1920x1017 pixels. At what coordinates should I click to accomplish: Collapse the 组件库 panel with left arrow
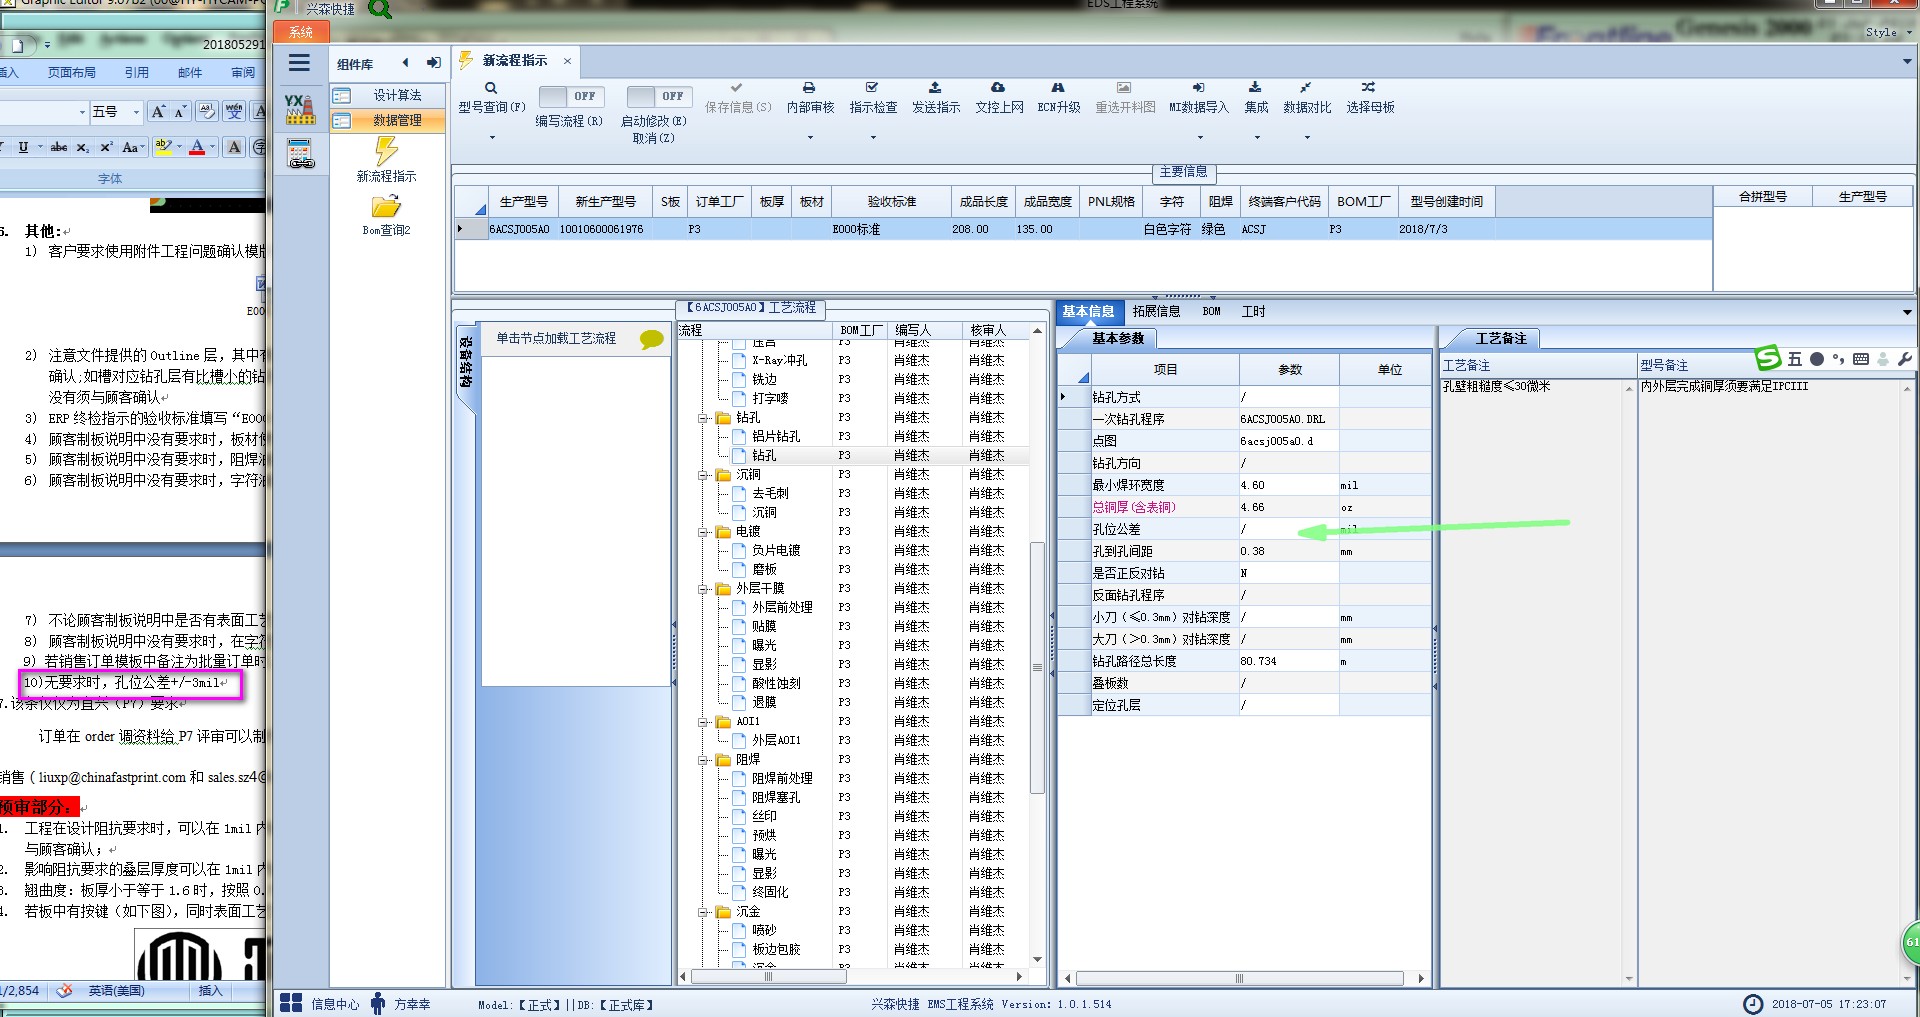405,63
